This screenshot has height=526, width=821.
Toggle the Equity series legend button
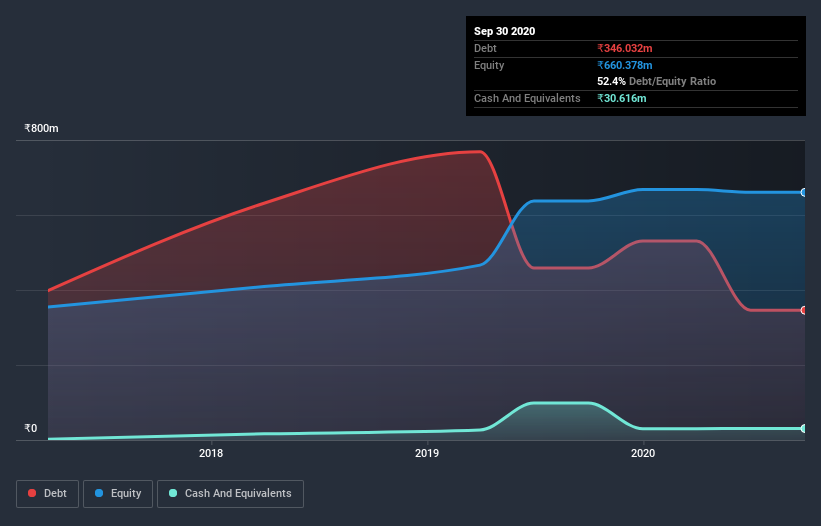point(118,494)
